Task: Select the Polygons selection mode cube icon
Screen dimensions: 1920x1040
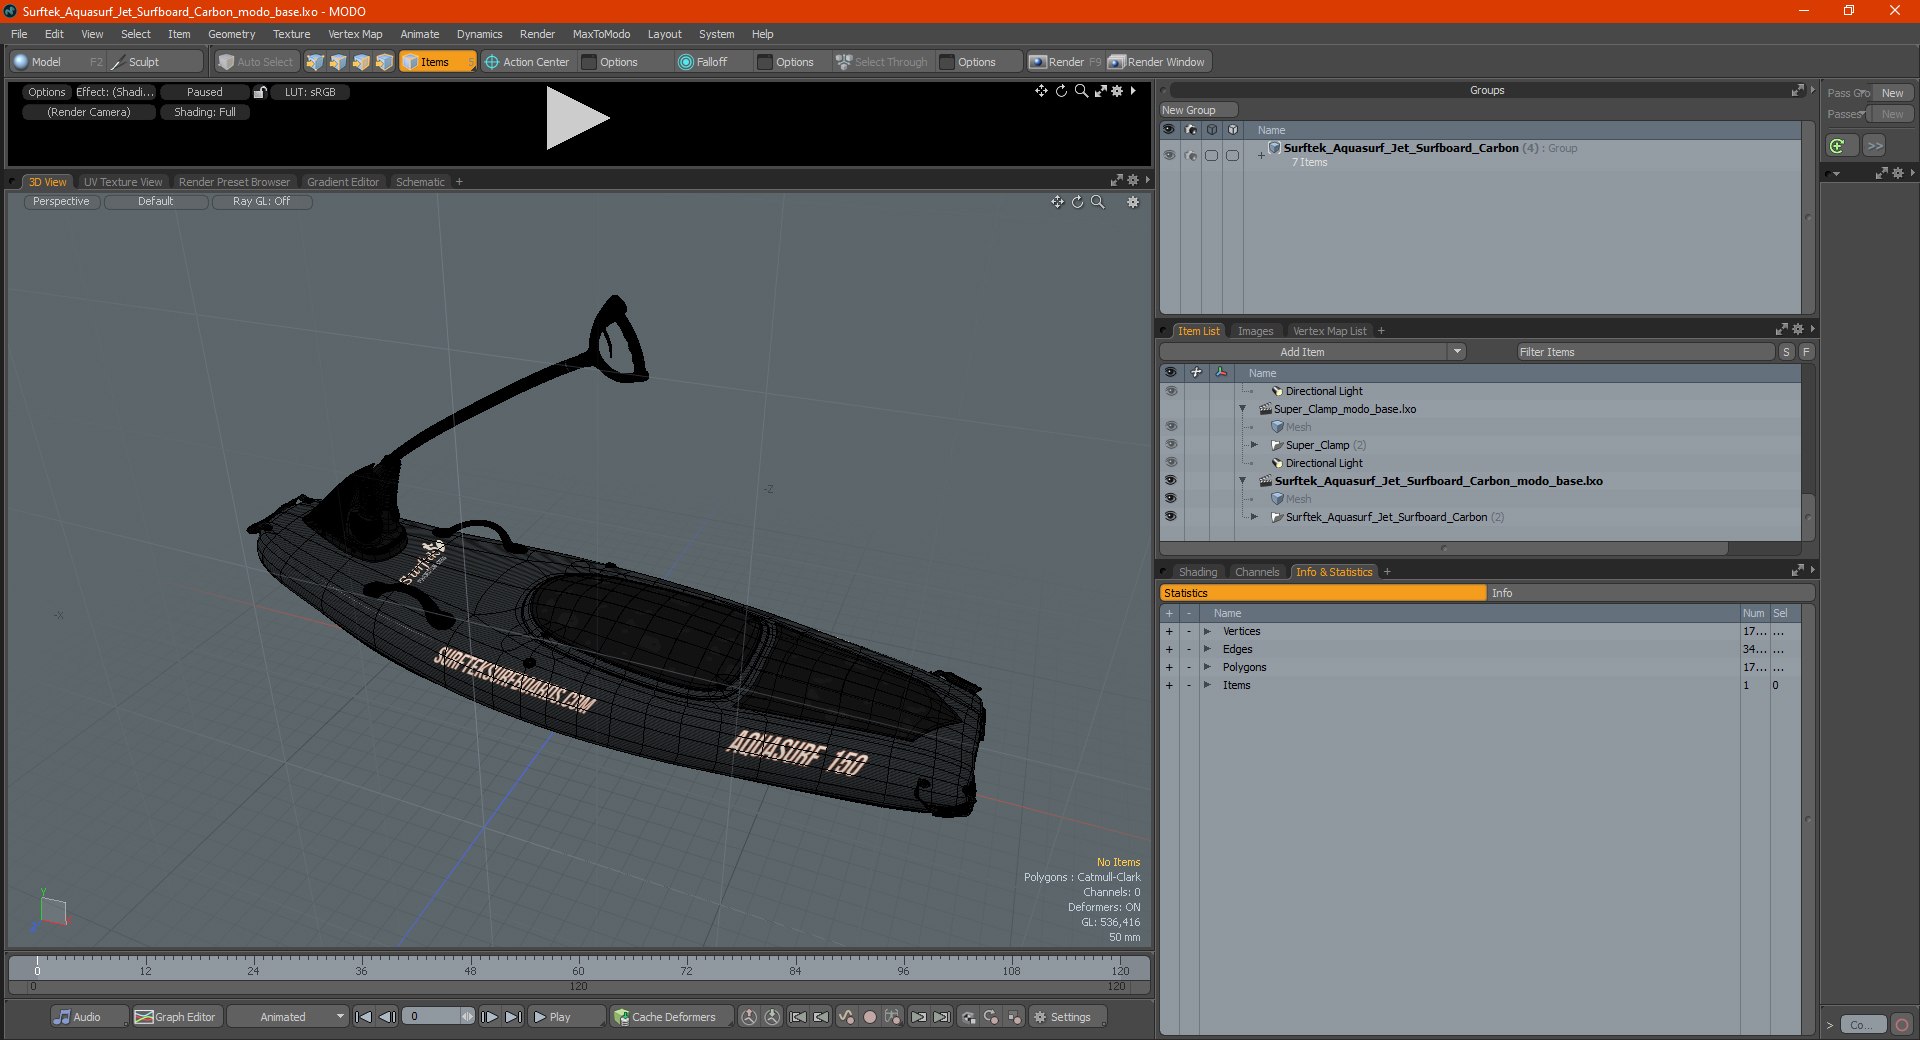Action: (361, 62)
